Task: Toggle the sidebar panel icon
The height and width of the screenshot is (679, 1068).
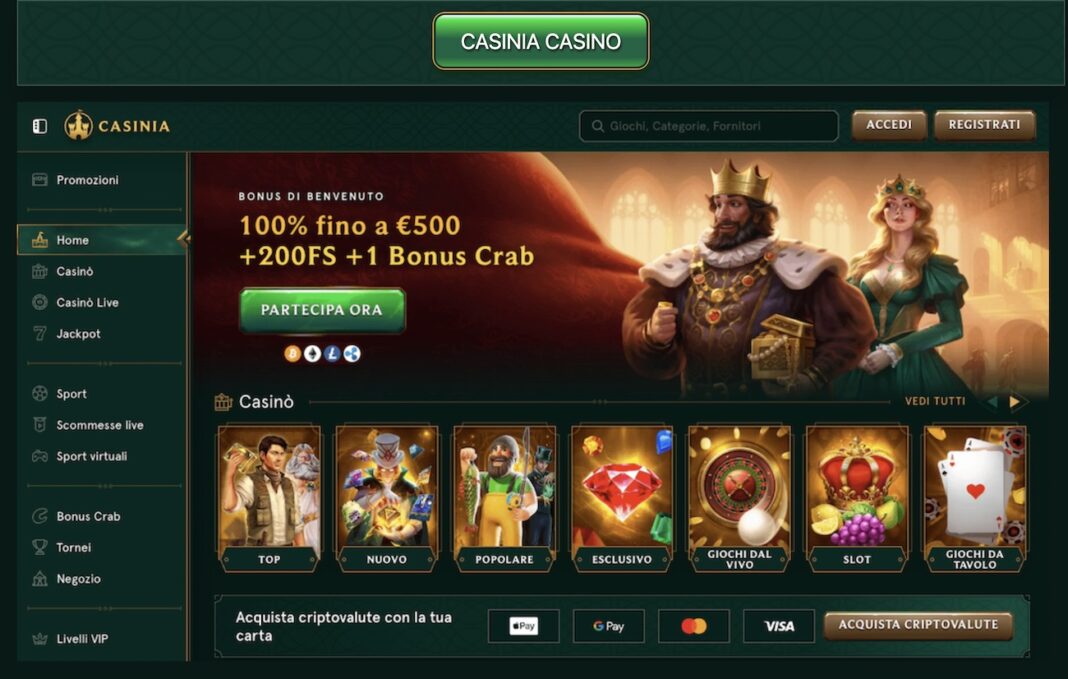Action: [x=40, y=126]
